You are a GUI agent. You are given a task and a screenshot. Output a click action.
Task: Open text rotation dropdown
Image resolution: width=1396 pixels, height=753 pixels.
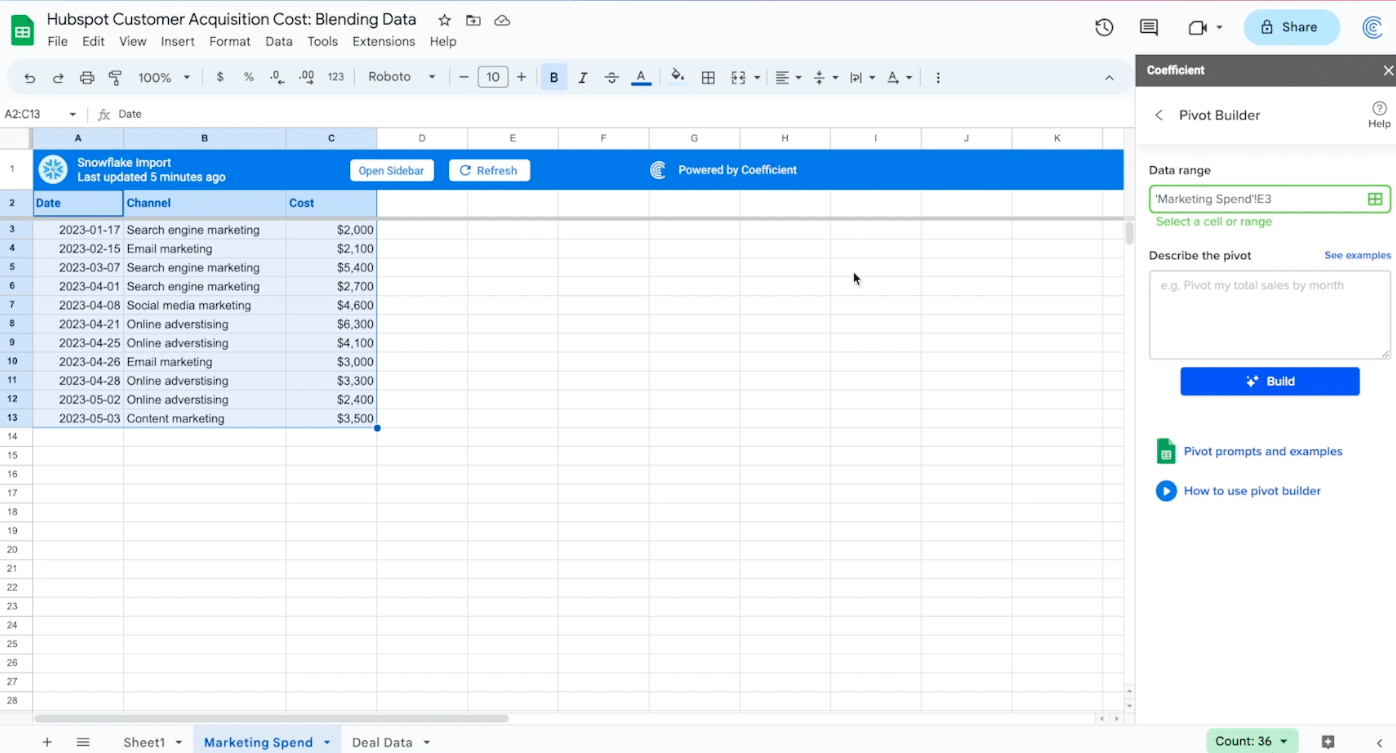[900, 77]
